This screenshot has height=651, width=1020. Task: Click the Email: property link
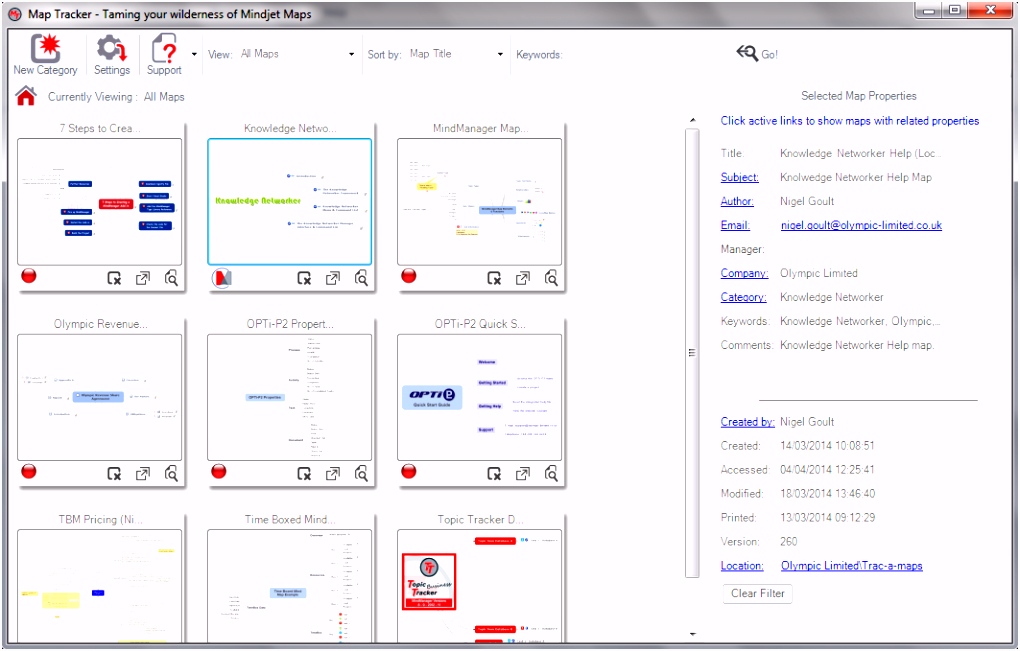735,226
